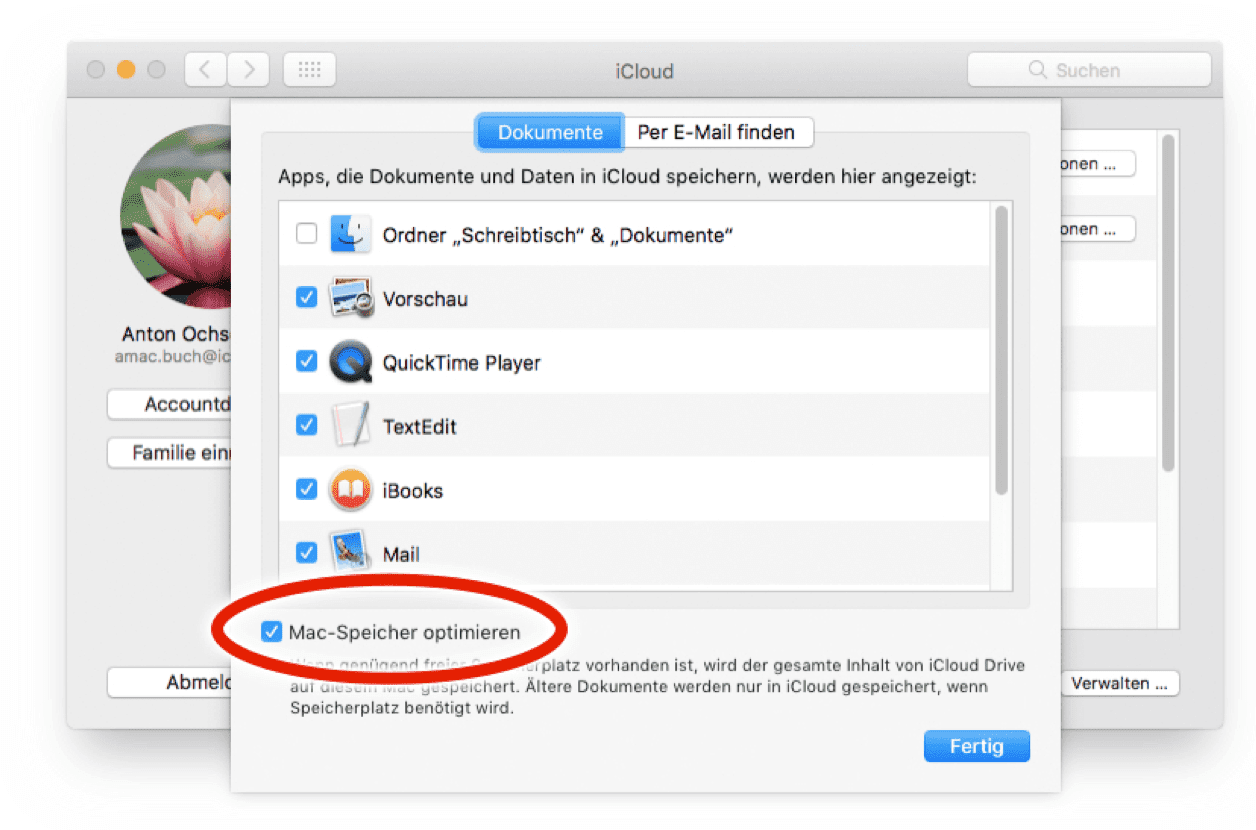1256x830 pixels.
Task: Click the iCloud window's service list scrollbar
Action: [1168, 304]
